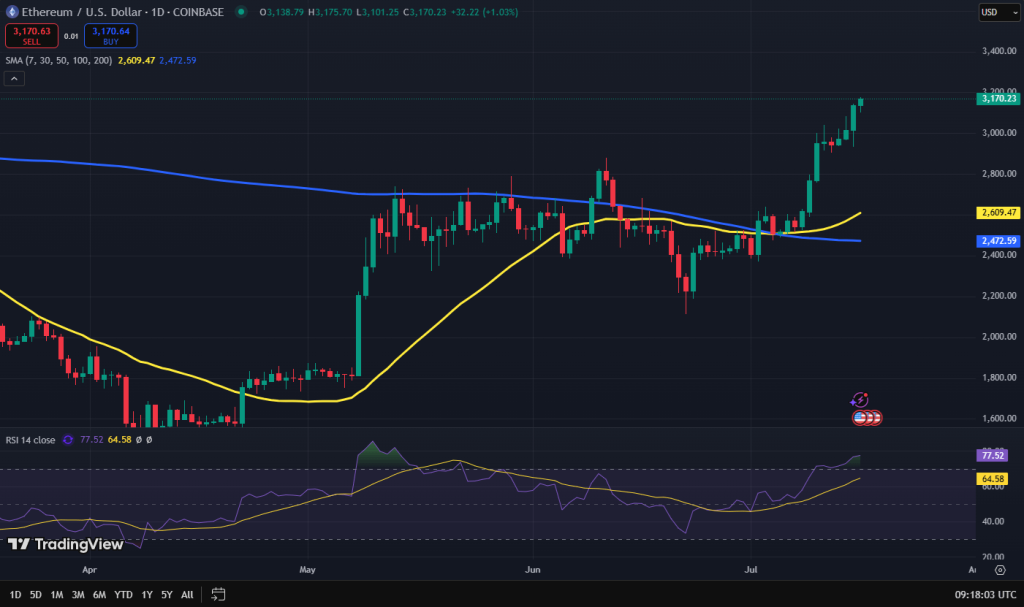Click the RSI indicator refresh icon
This screenshot has width=1024, height=607.
pos(68,440)
